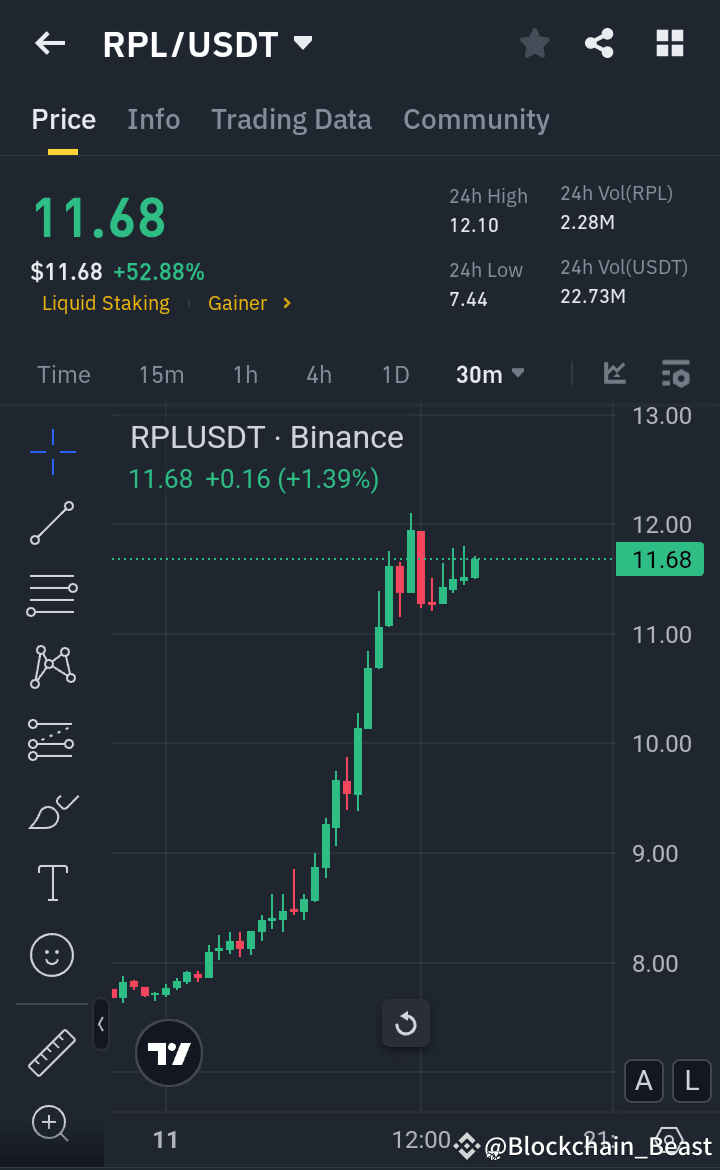This screenshot has height=1170, width=720.
Task: Click the 24h Vol(RPL) value 2.28M
Action: [x=587, y=222]
